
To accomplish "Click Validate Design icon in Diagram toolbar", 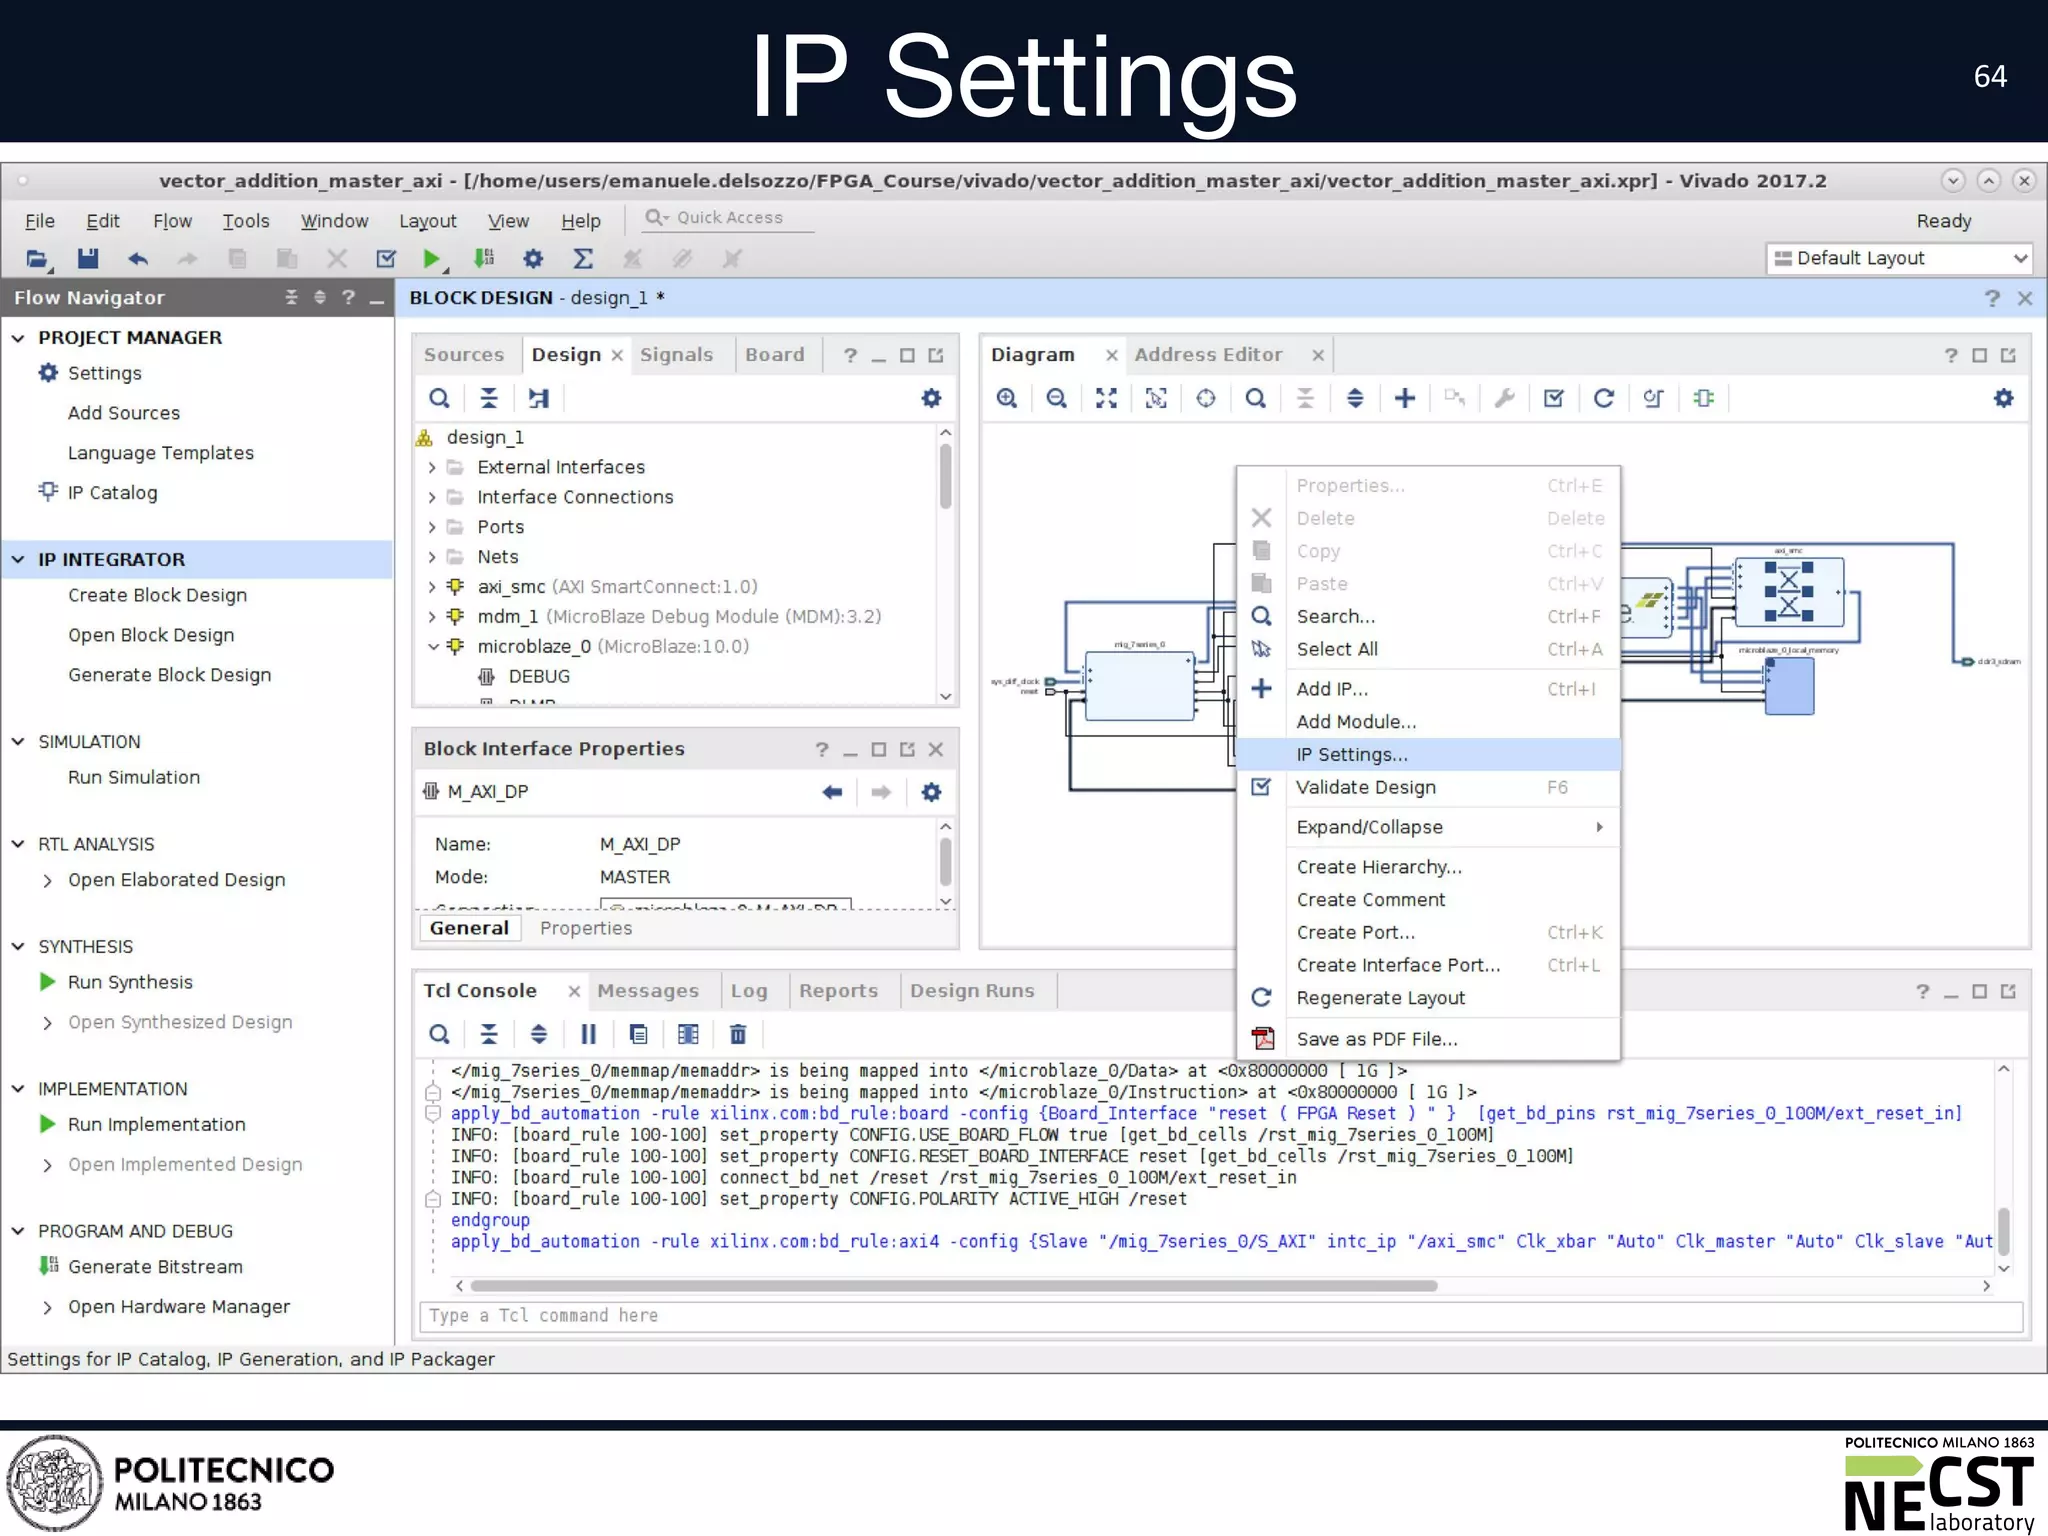I will [x=1553, y=398].
